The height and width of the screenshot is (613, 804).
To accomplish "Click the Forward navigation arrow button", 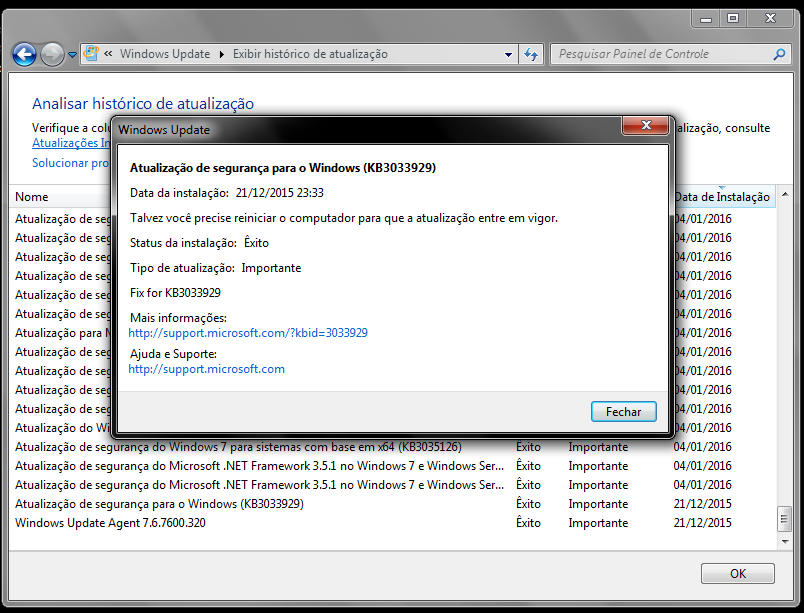I will (52, 54).
